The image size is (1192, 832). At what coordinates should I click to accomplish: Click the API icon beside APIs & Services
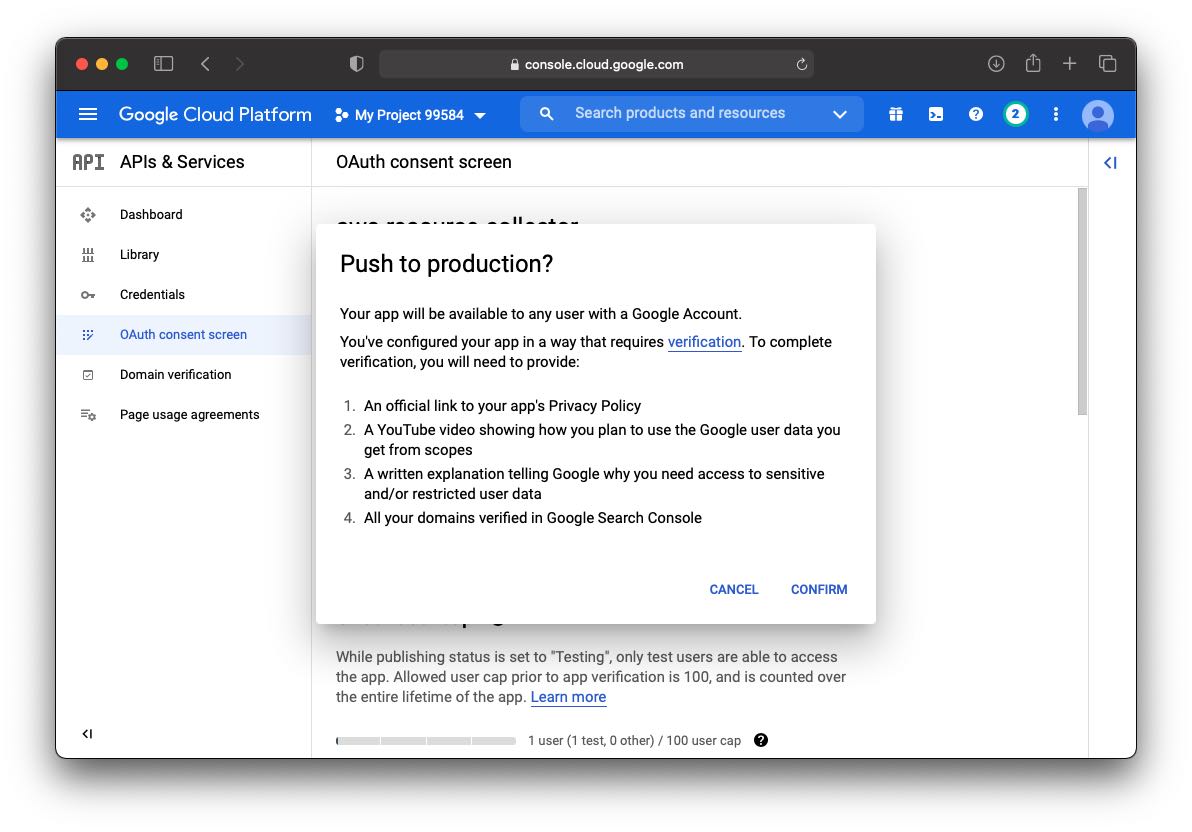tap(88, 162)
